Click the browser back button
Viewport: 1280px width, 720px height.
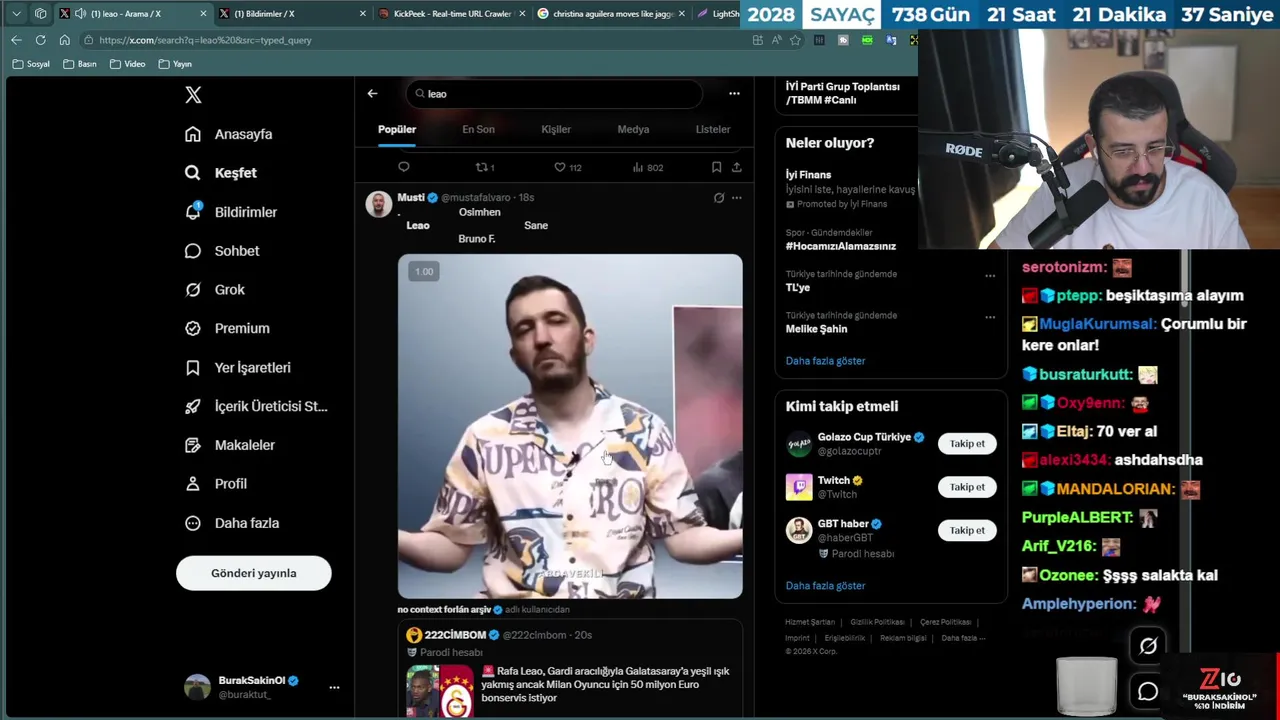pos(16,40)
